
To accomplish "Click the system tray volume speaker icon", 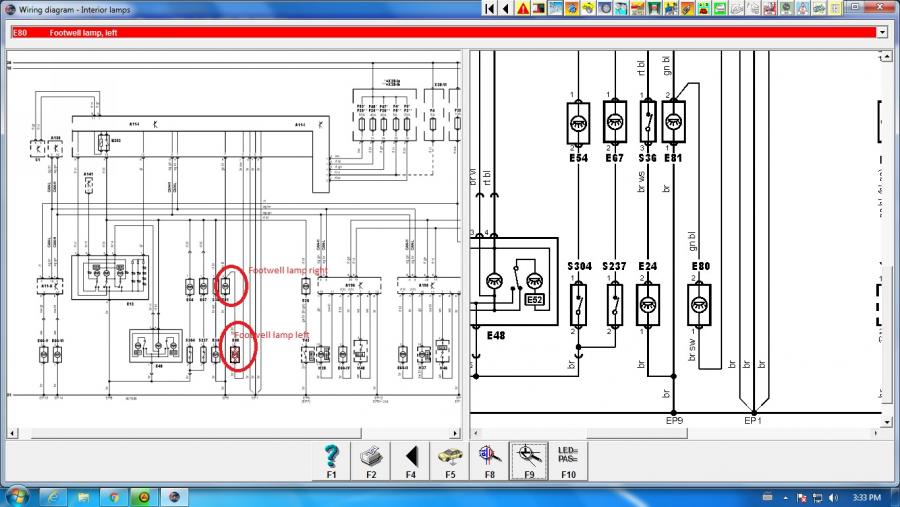I will pos(833,497).
